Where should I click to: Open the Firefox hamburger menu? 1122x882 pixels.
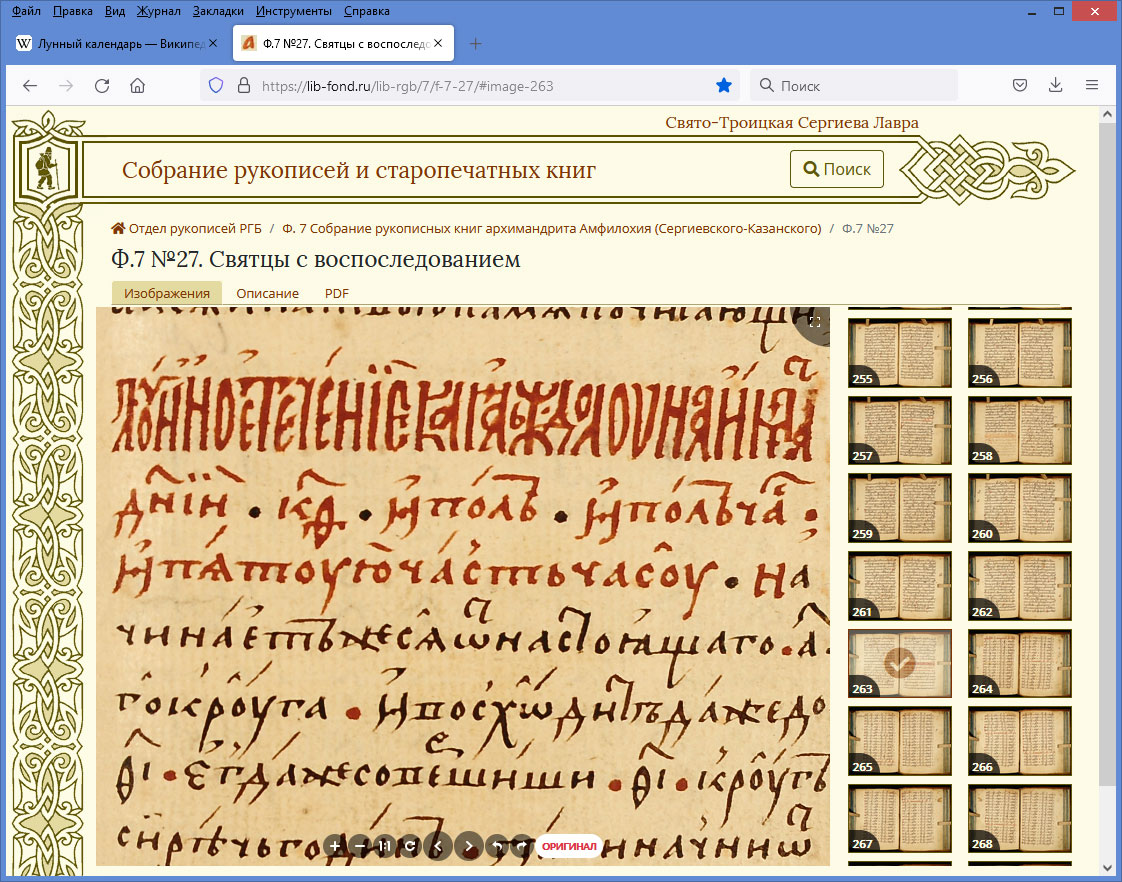click(1091, 86)
